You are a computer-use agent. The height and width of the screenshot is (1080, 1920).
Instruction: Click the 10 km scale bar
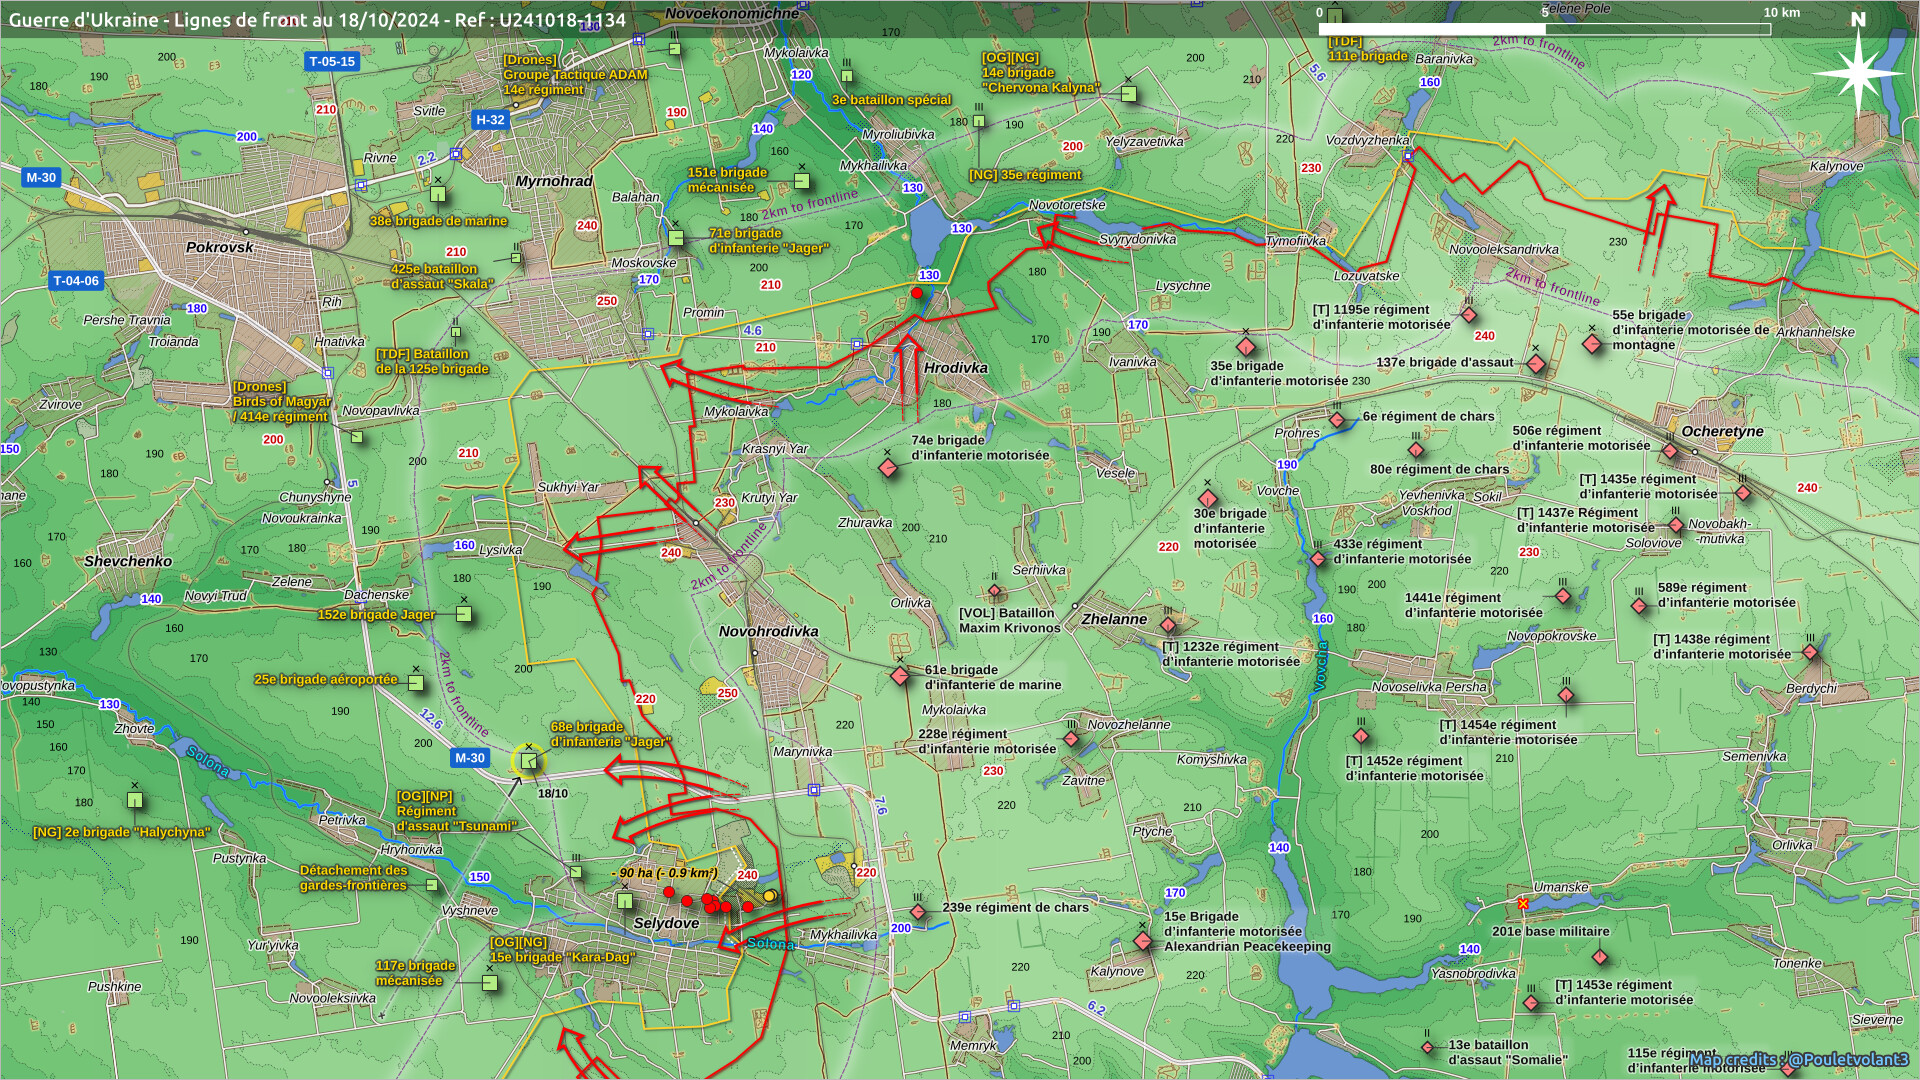click(1545, 28)
